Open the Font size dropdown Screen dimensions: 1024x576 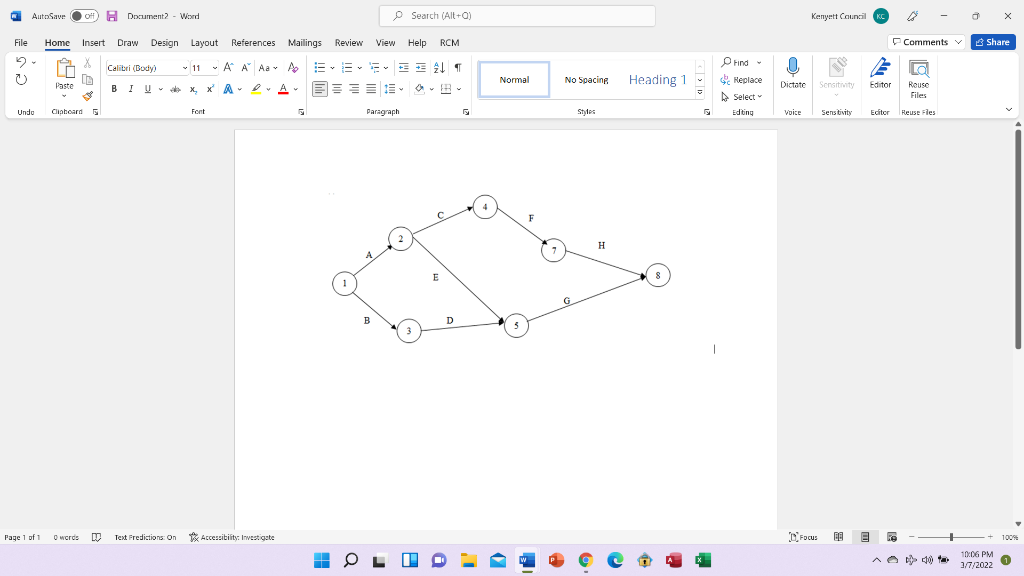pos(214,68)
